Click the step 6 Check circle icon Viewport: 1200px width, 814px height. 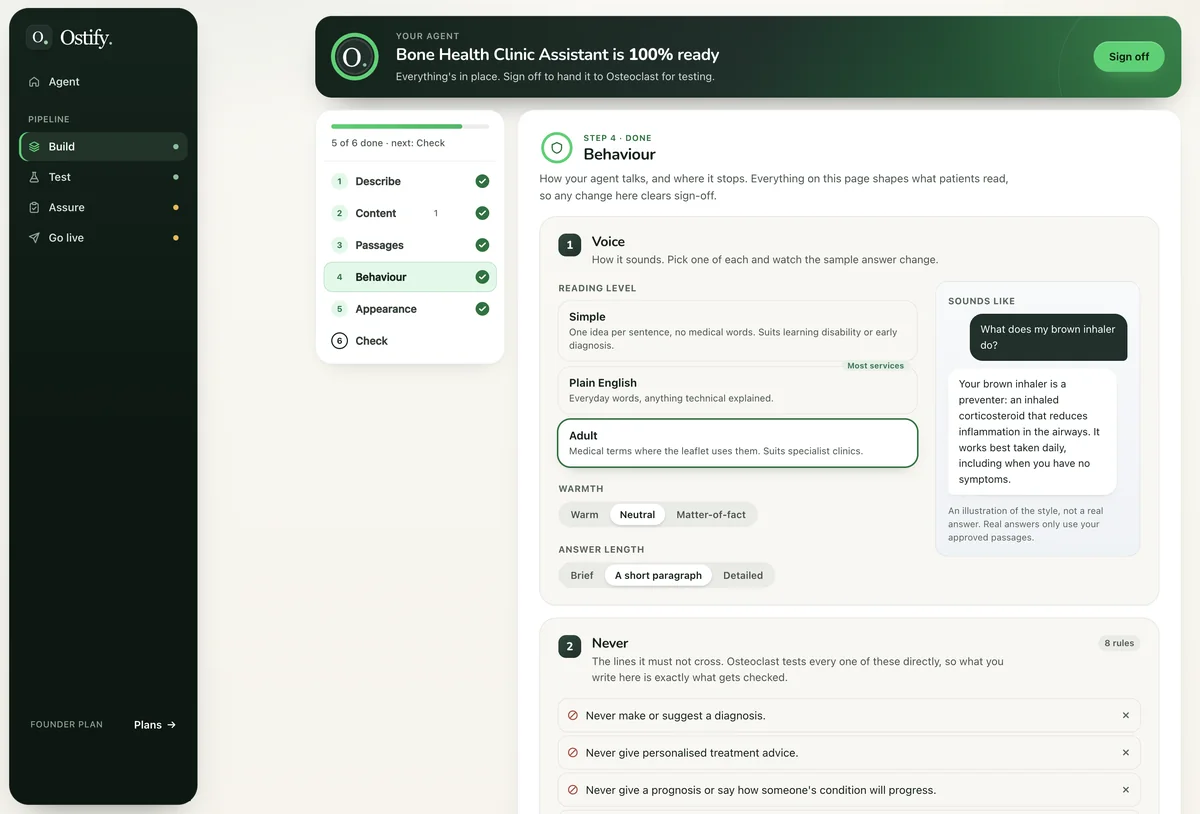339,341
